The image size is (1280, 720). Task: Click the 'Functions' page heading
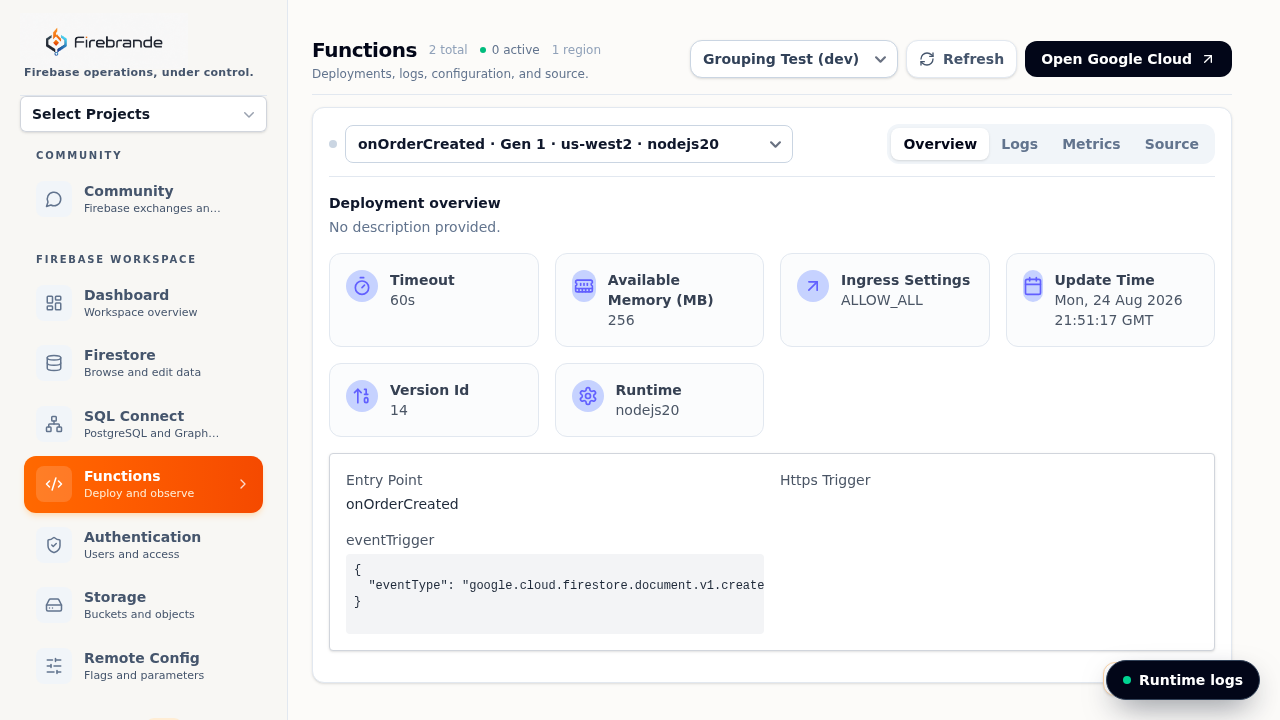(x=364, y=50)
